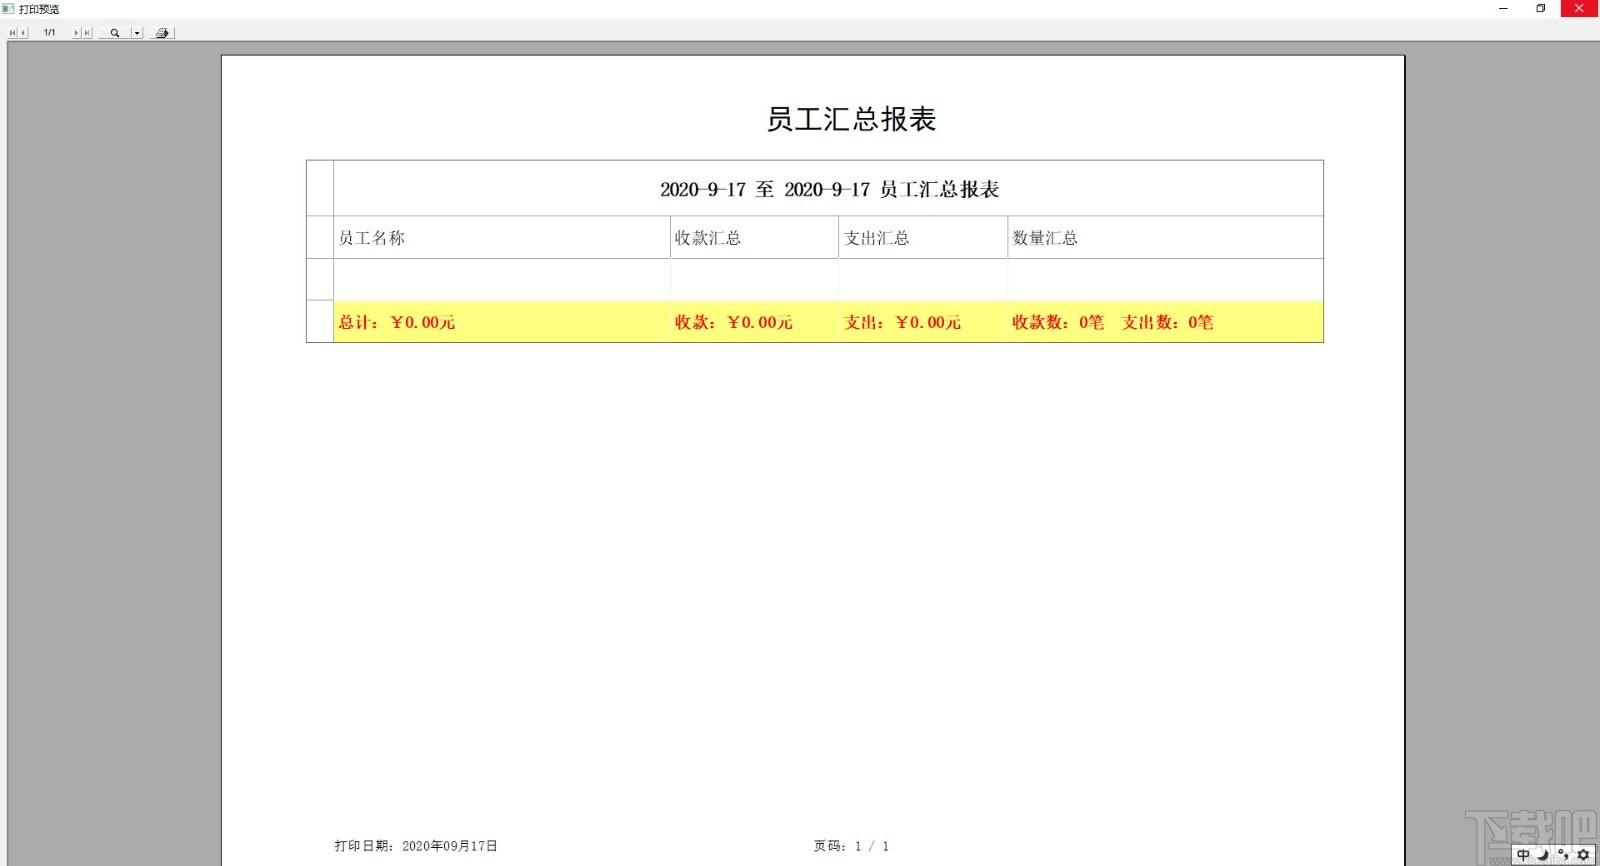Screen dimensions: 1600x866
Task: Click the 页码: 1 / 1 footer
Action: (851, 846)
